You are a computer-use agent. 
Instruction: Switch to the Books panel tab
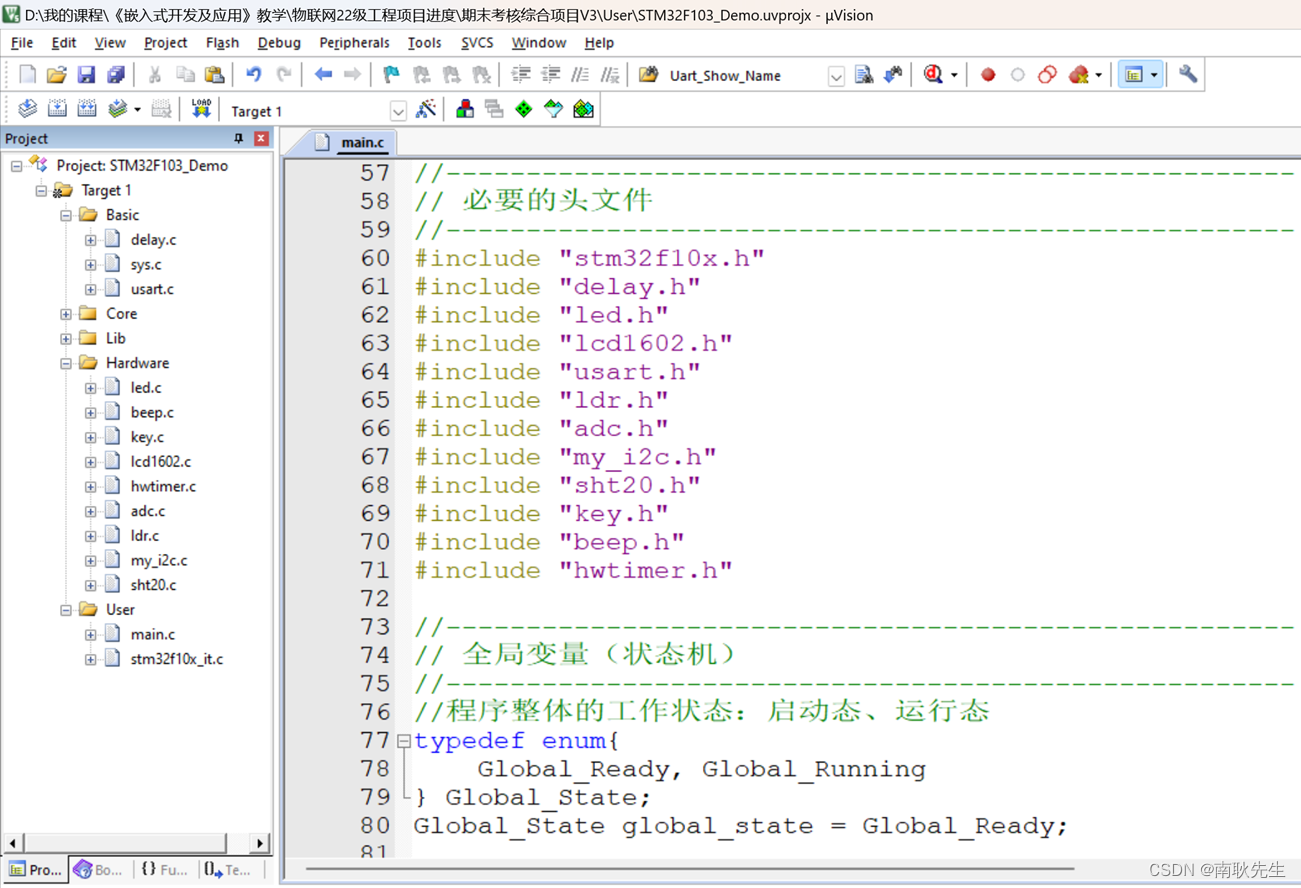(99, 870)
